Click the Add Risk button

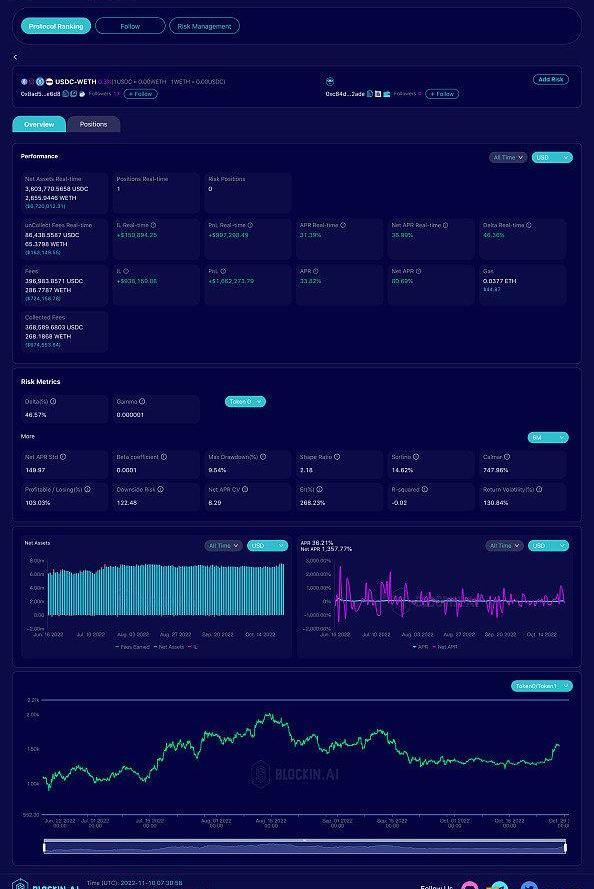(550, 79)
